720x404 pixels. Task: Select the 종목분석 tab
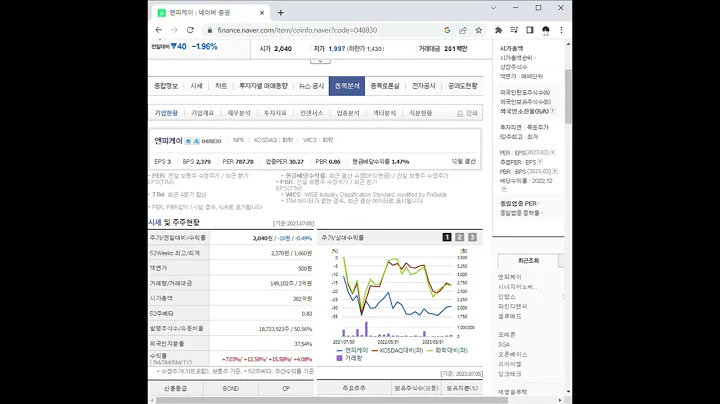[347, 86]
